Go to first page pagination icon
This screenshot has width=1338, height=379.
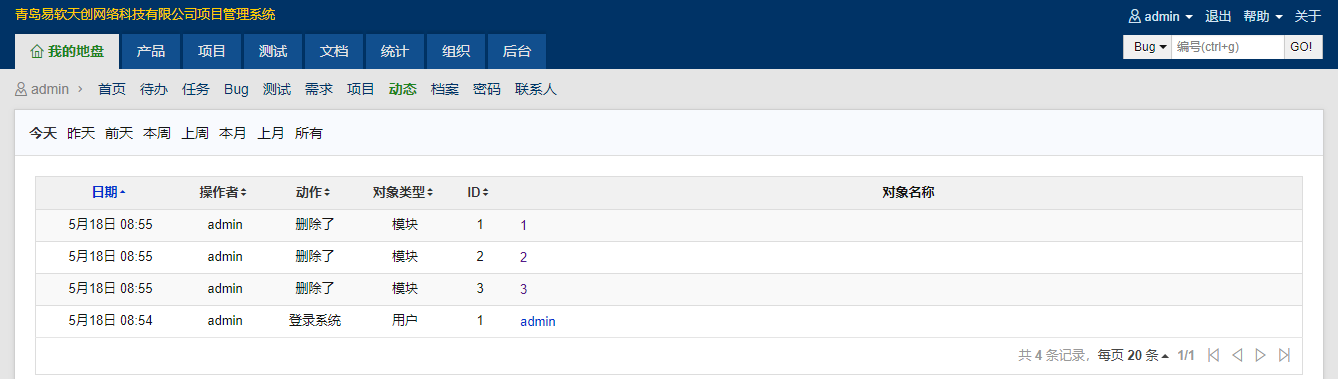(1213, 355)
